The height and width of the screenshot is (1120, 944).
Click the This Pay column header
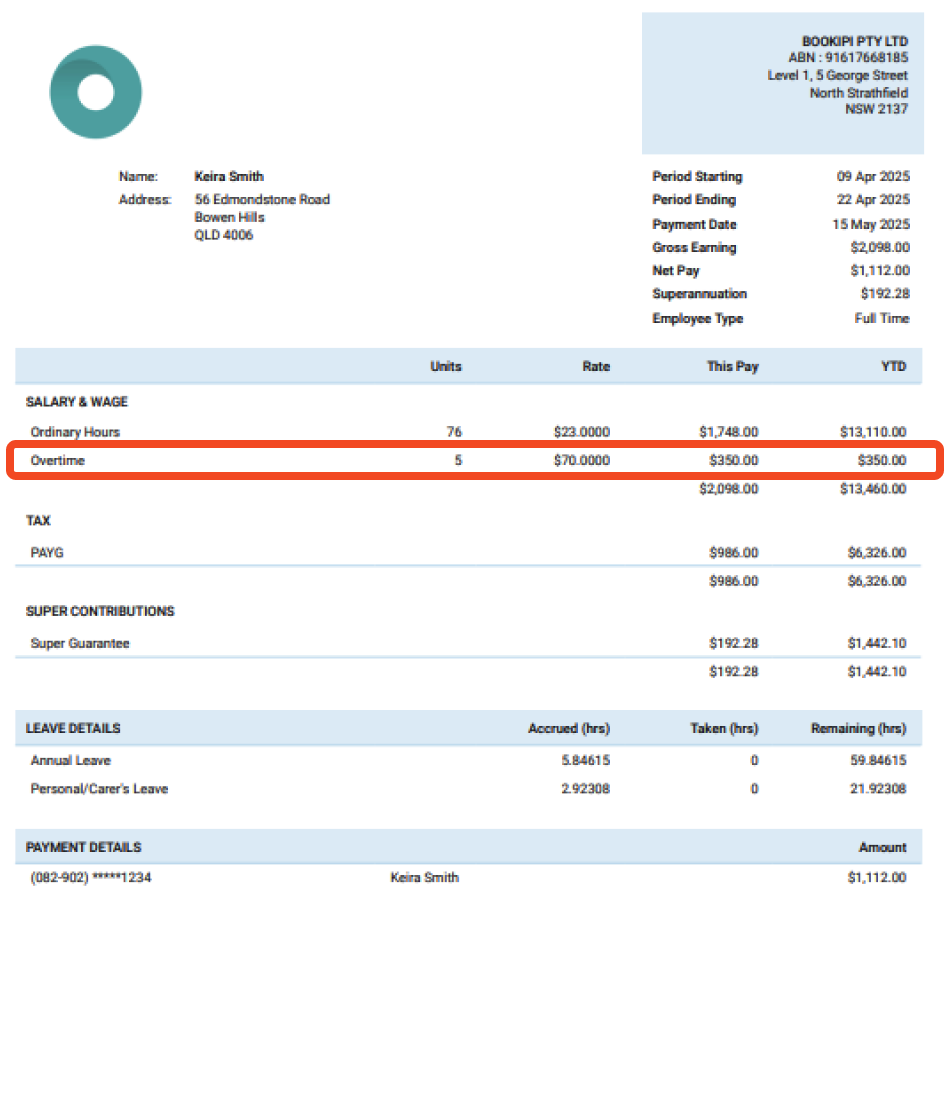(732, 366)
